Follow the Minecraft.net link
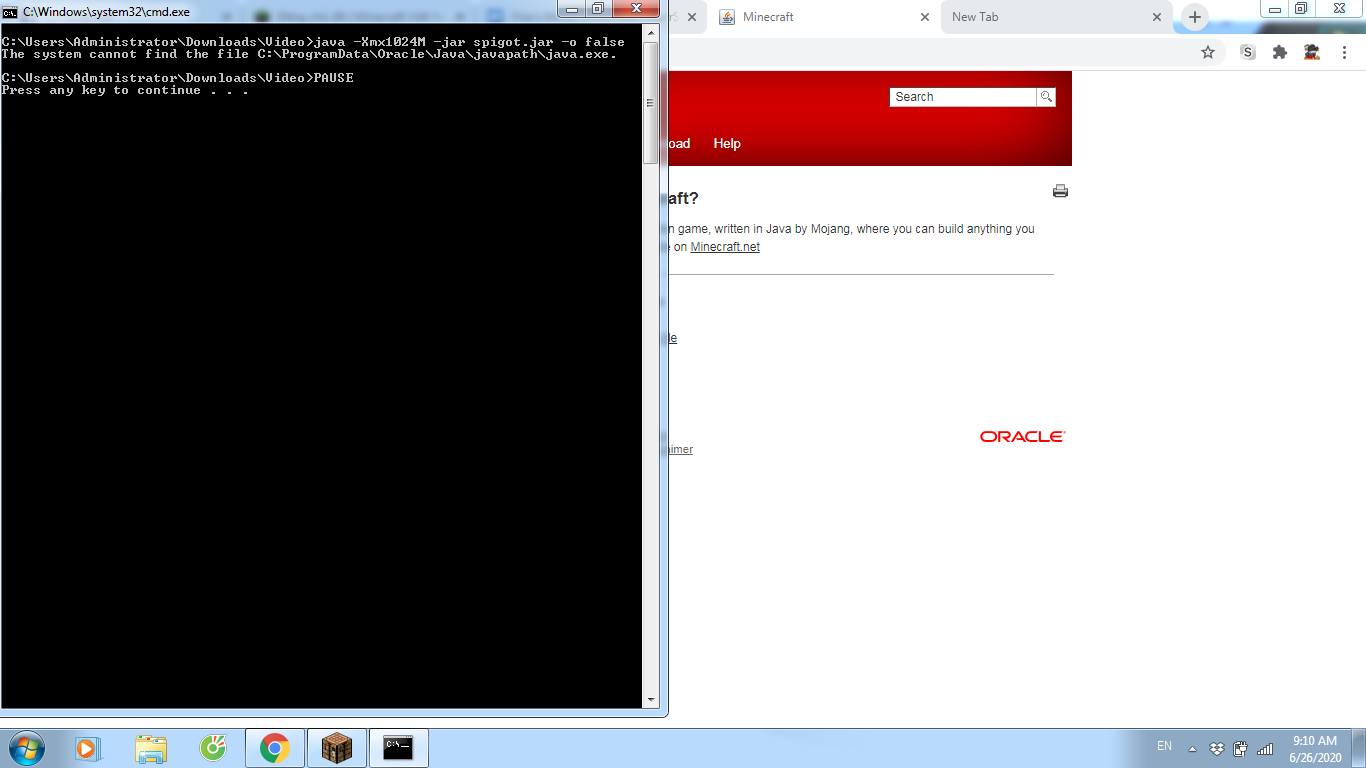 [x=725, y=247]
